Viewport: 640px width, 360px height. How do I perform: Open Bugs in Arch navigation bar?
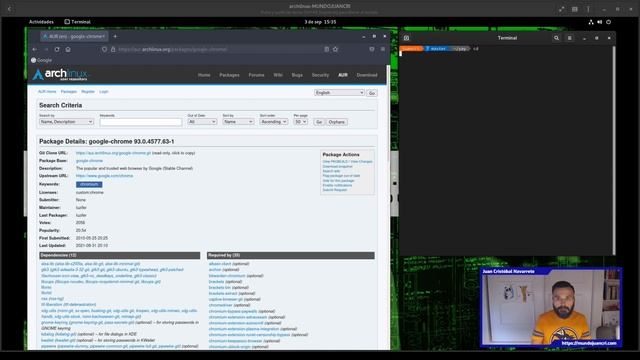[x=297, y=75]
